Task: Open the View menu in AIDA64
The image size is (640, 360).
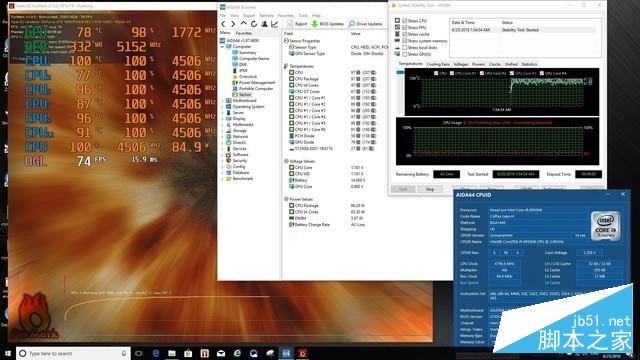Action: click(x=234, y=16)
